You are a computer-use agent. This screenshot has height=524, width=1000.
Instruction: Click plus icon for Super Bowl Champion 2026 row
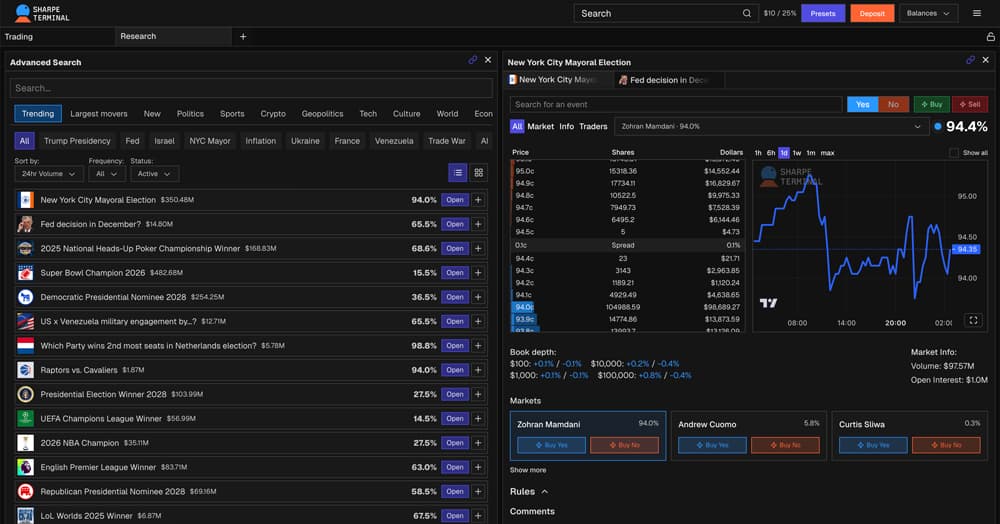pyautogui.click(x=478, y=273)
